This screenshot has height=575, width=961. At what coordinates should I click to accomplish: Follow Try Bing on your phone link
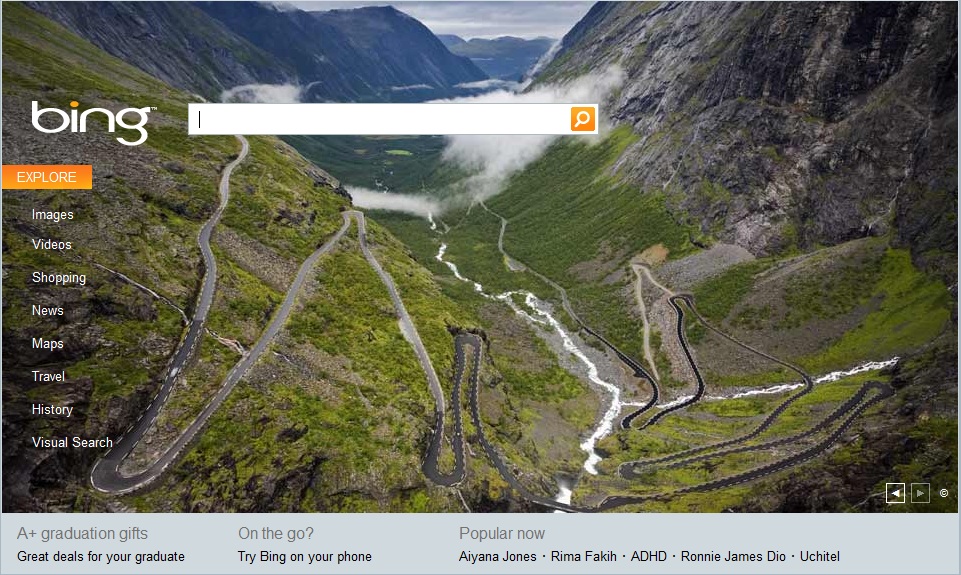(305, 557)
